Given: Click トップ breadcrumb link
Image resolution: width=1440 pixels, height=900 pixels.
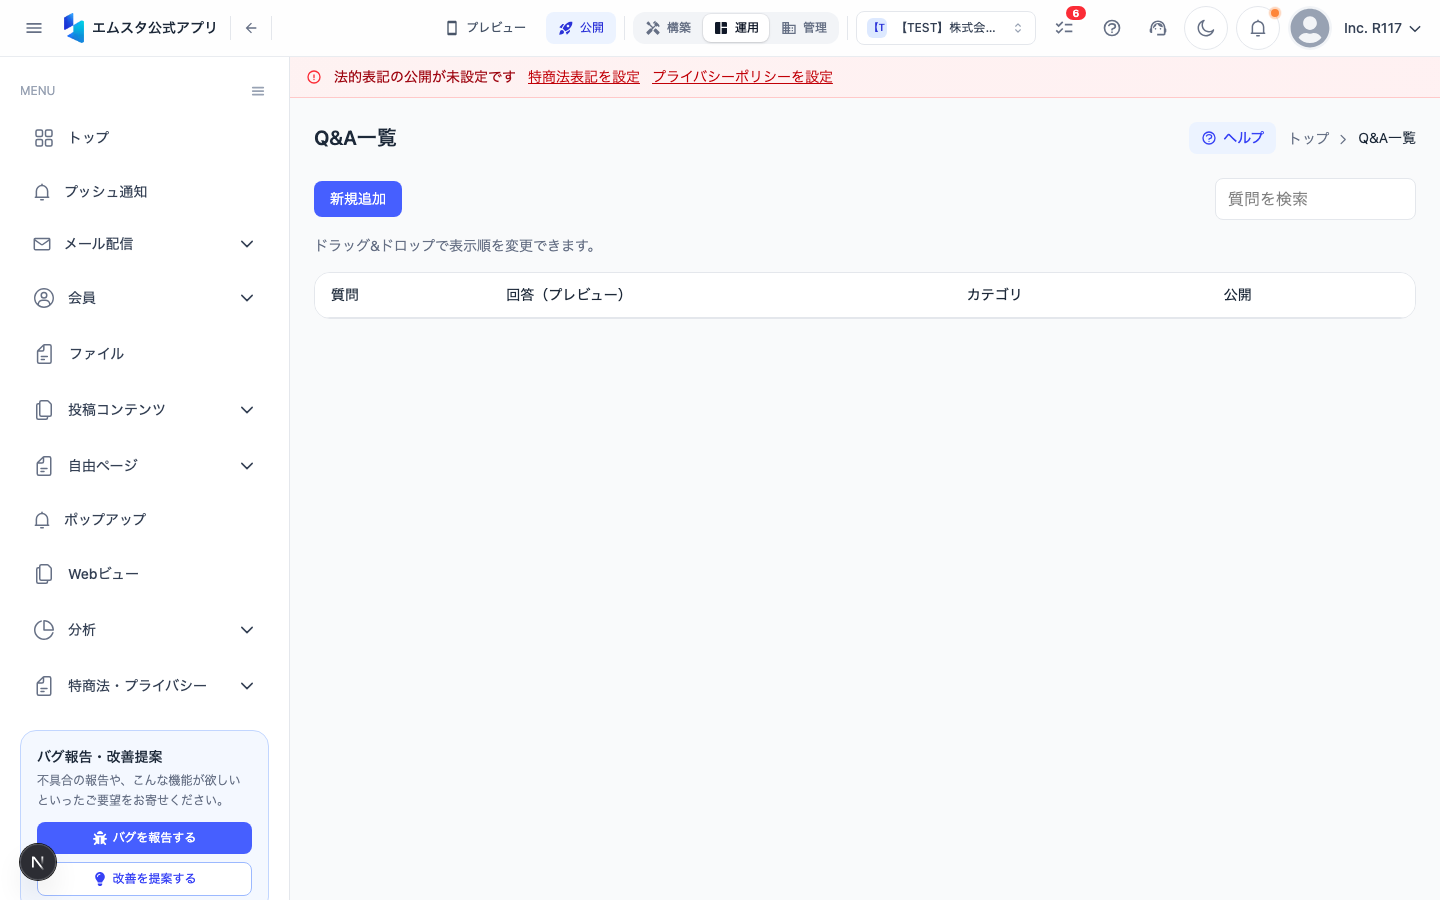Looking at the screenshot, I should coord(1309,138).
